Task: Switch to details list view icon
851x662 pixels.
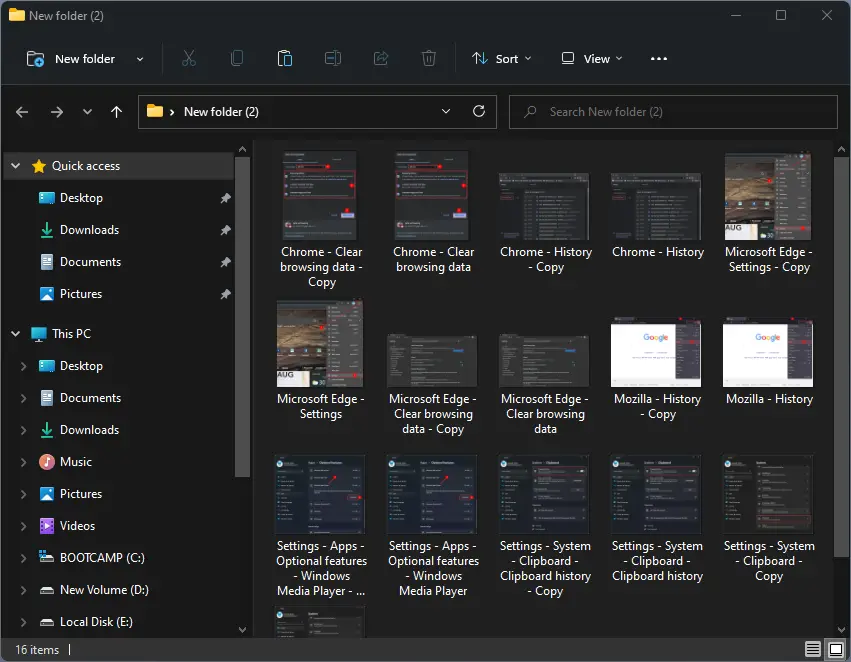Action: click(x=812, y=649)
